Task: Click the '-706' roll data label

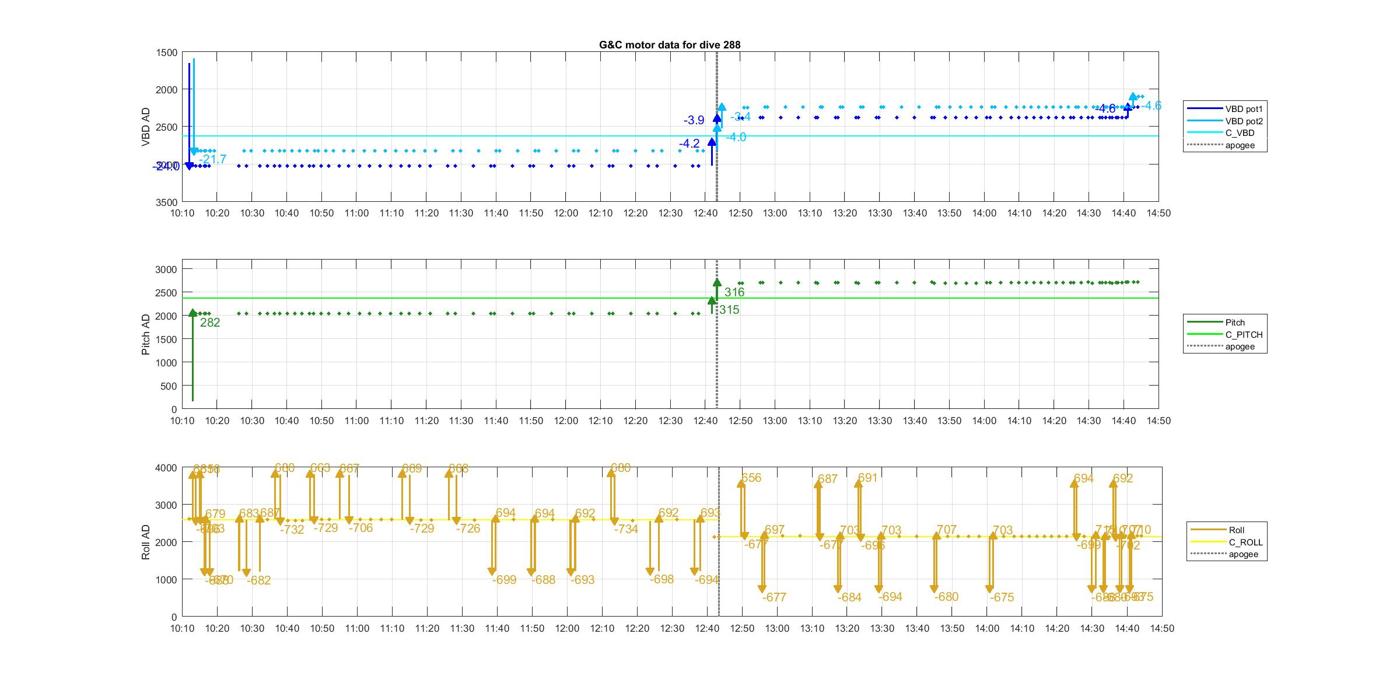Action: click(360, 528)
